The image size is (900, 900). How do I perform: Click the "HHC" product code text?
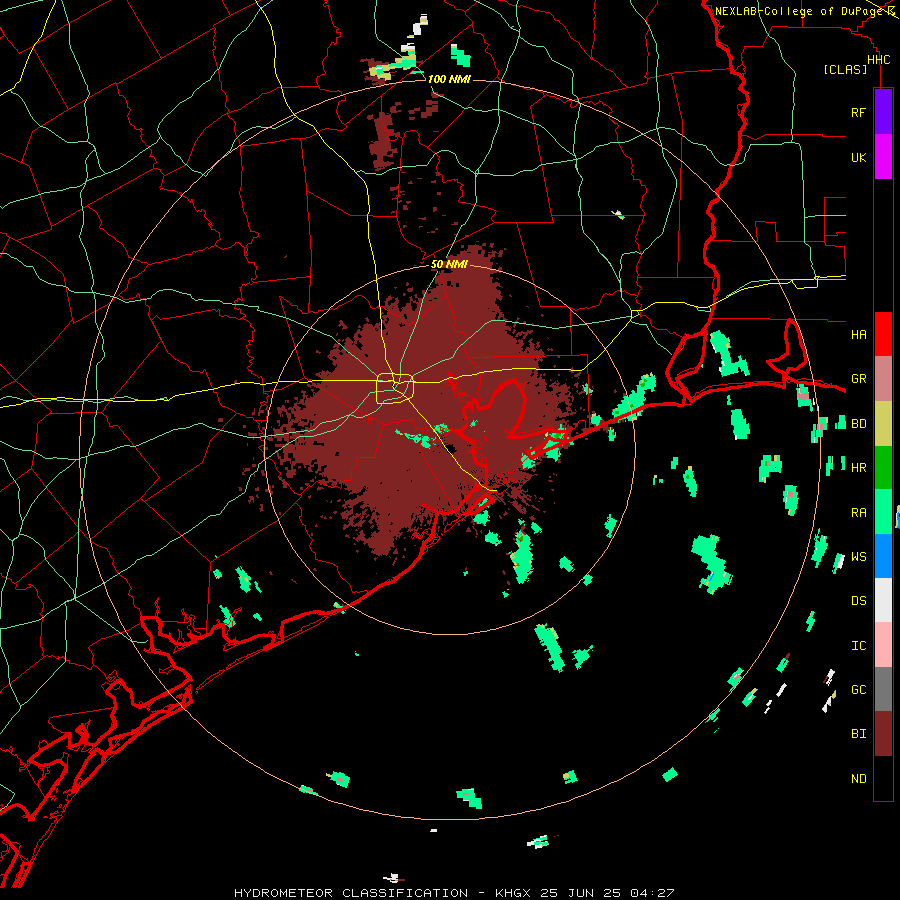pyautogui.click(x=878, y=60)
